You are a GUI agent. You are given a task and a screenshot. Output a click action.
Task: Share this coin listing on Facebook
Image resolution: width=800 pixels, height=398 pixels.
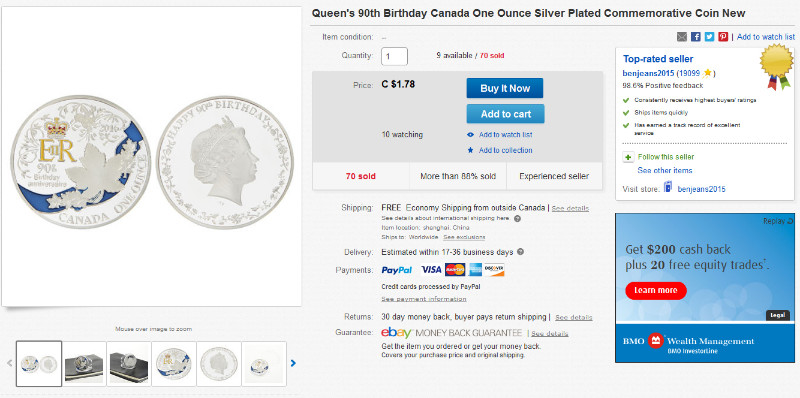pyautogui.click(x=696, y=37)
